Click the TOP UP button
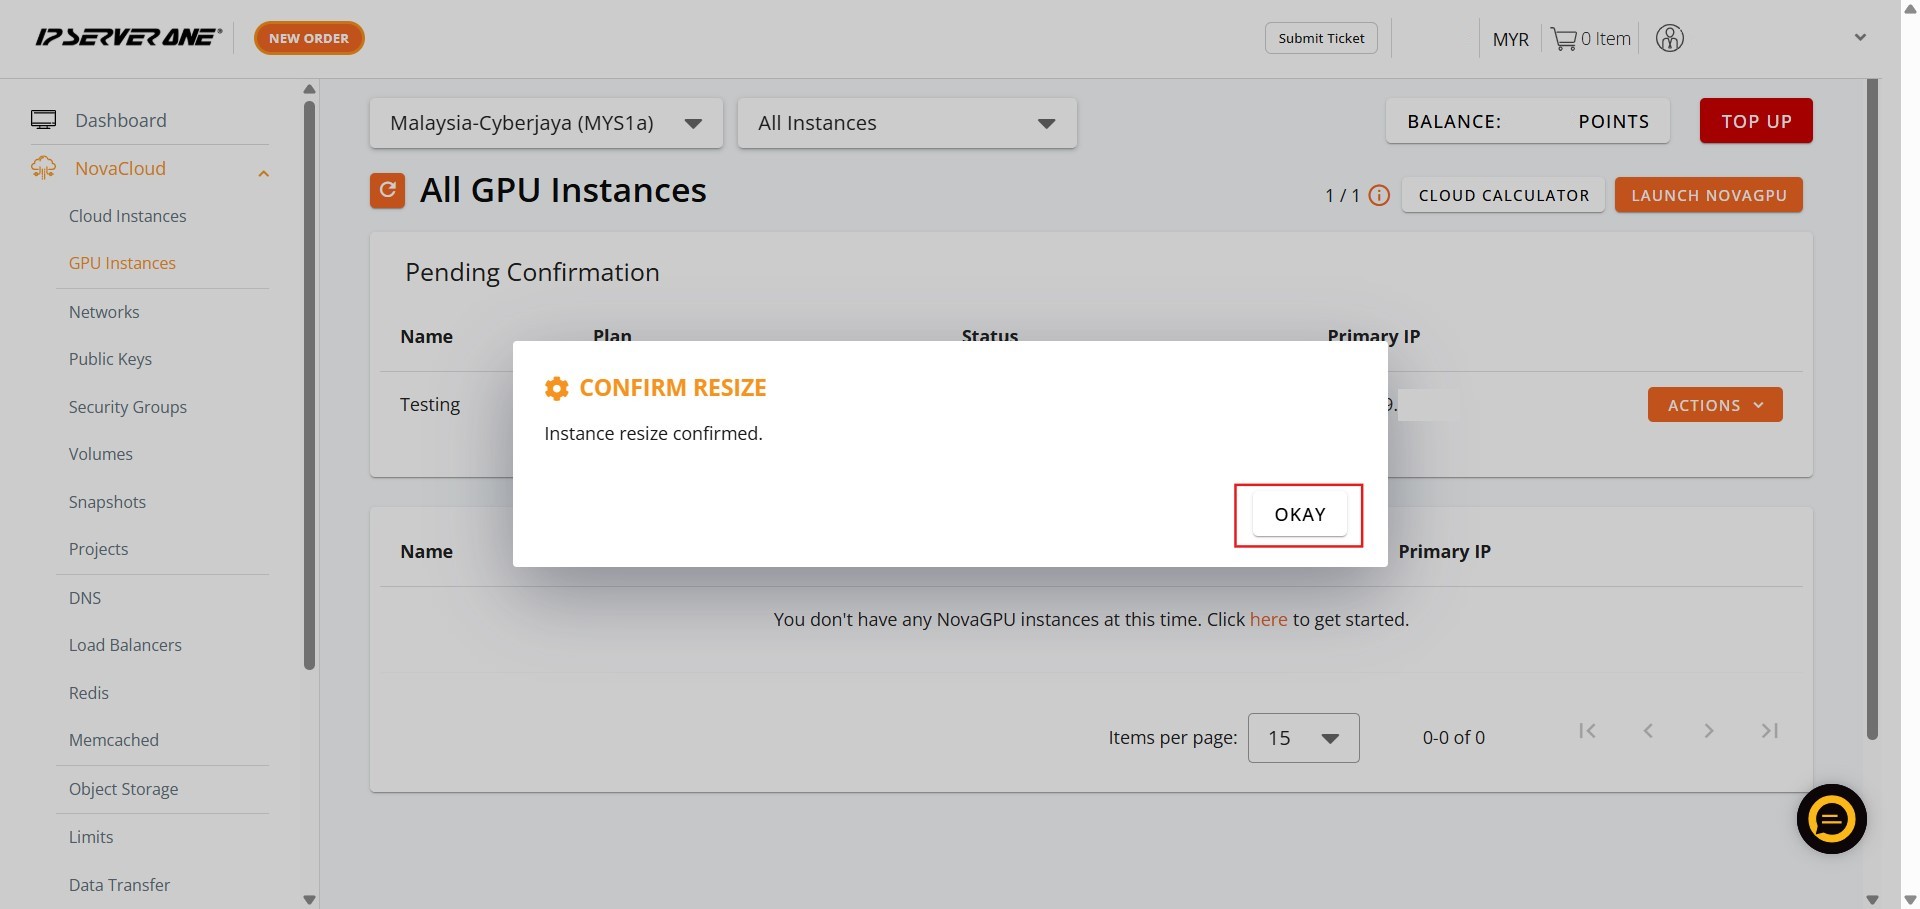This screenshot has height=909, width=1920. point(1755,121)
